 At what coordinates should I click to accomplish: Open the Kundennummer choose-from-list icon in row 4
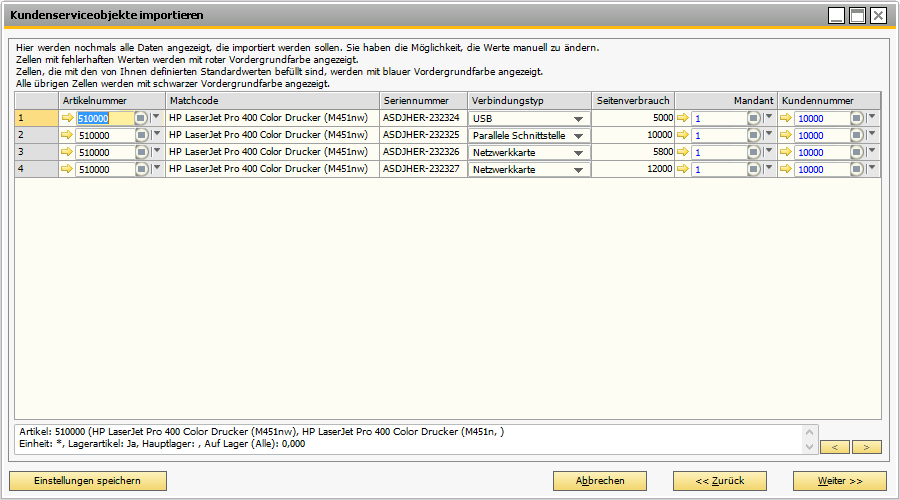[x=857, y=169]
